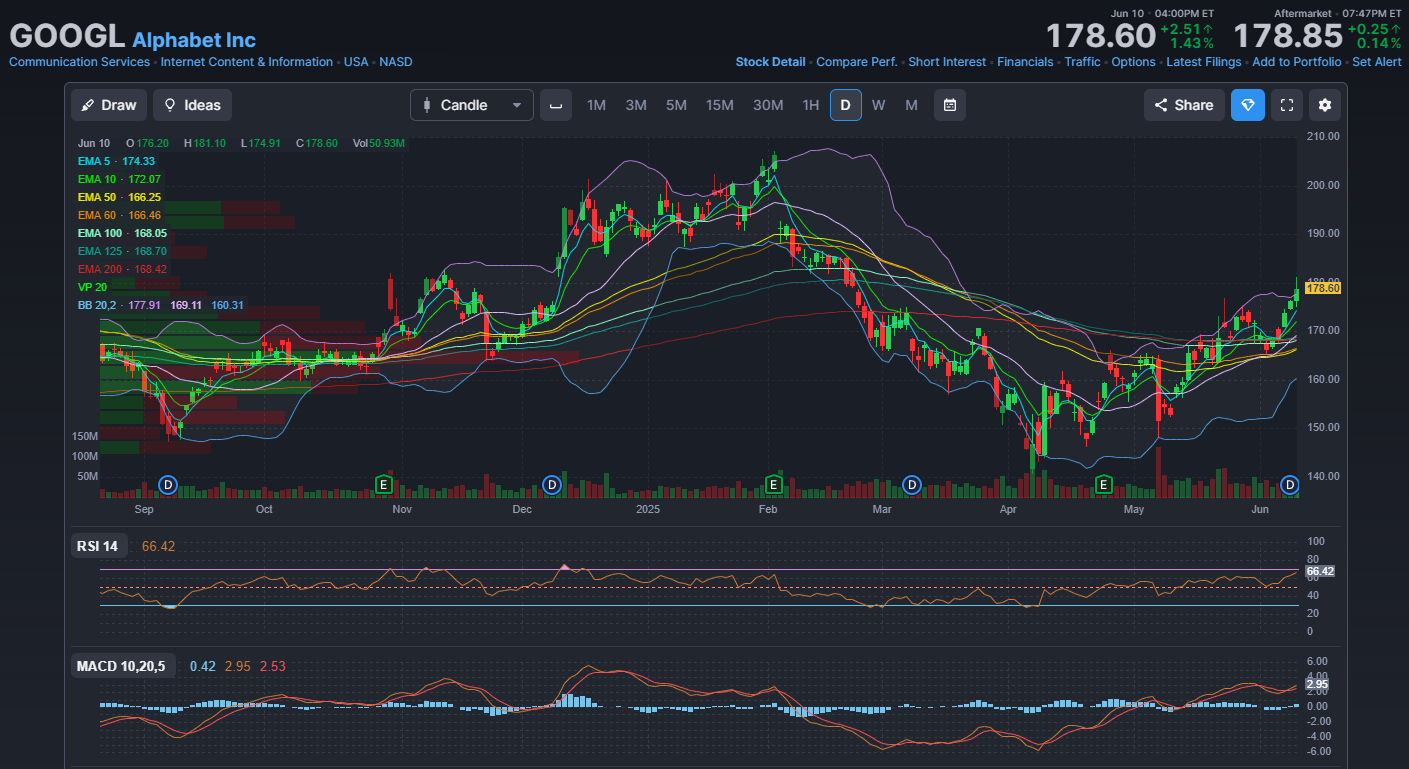Image resolution: width=1409 pixels, height=769 pixels.
Task: Click the USA country link
Action: tap(356, 62)
